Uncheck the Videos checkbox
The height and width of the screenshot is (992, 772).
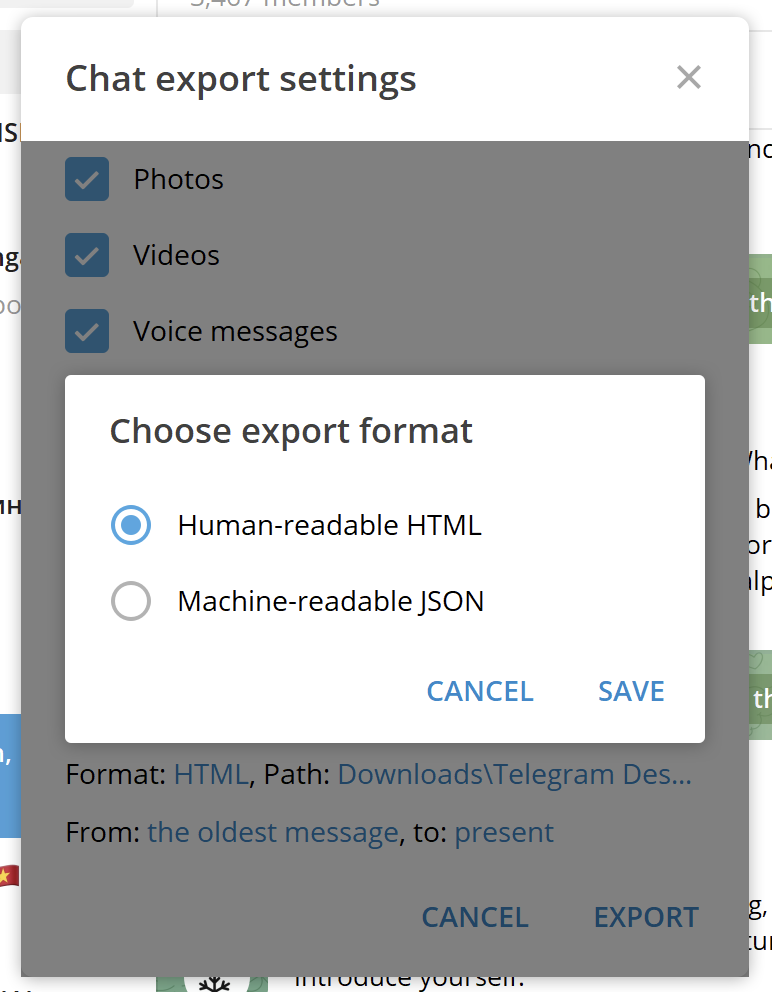click(x=87, y=255)
